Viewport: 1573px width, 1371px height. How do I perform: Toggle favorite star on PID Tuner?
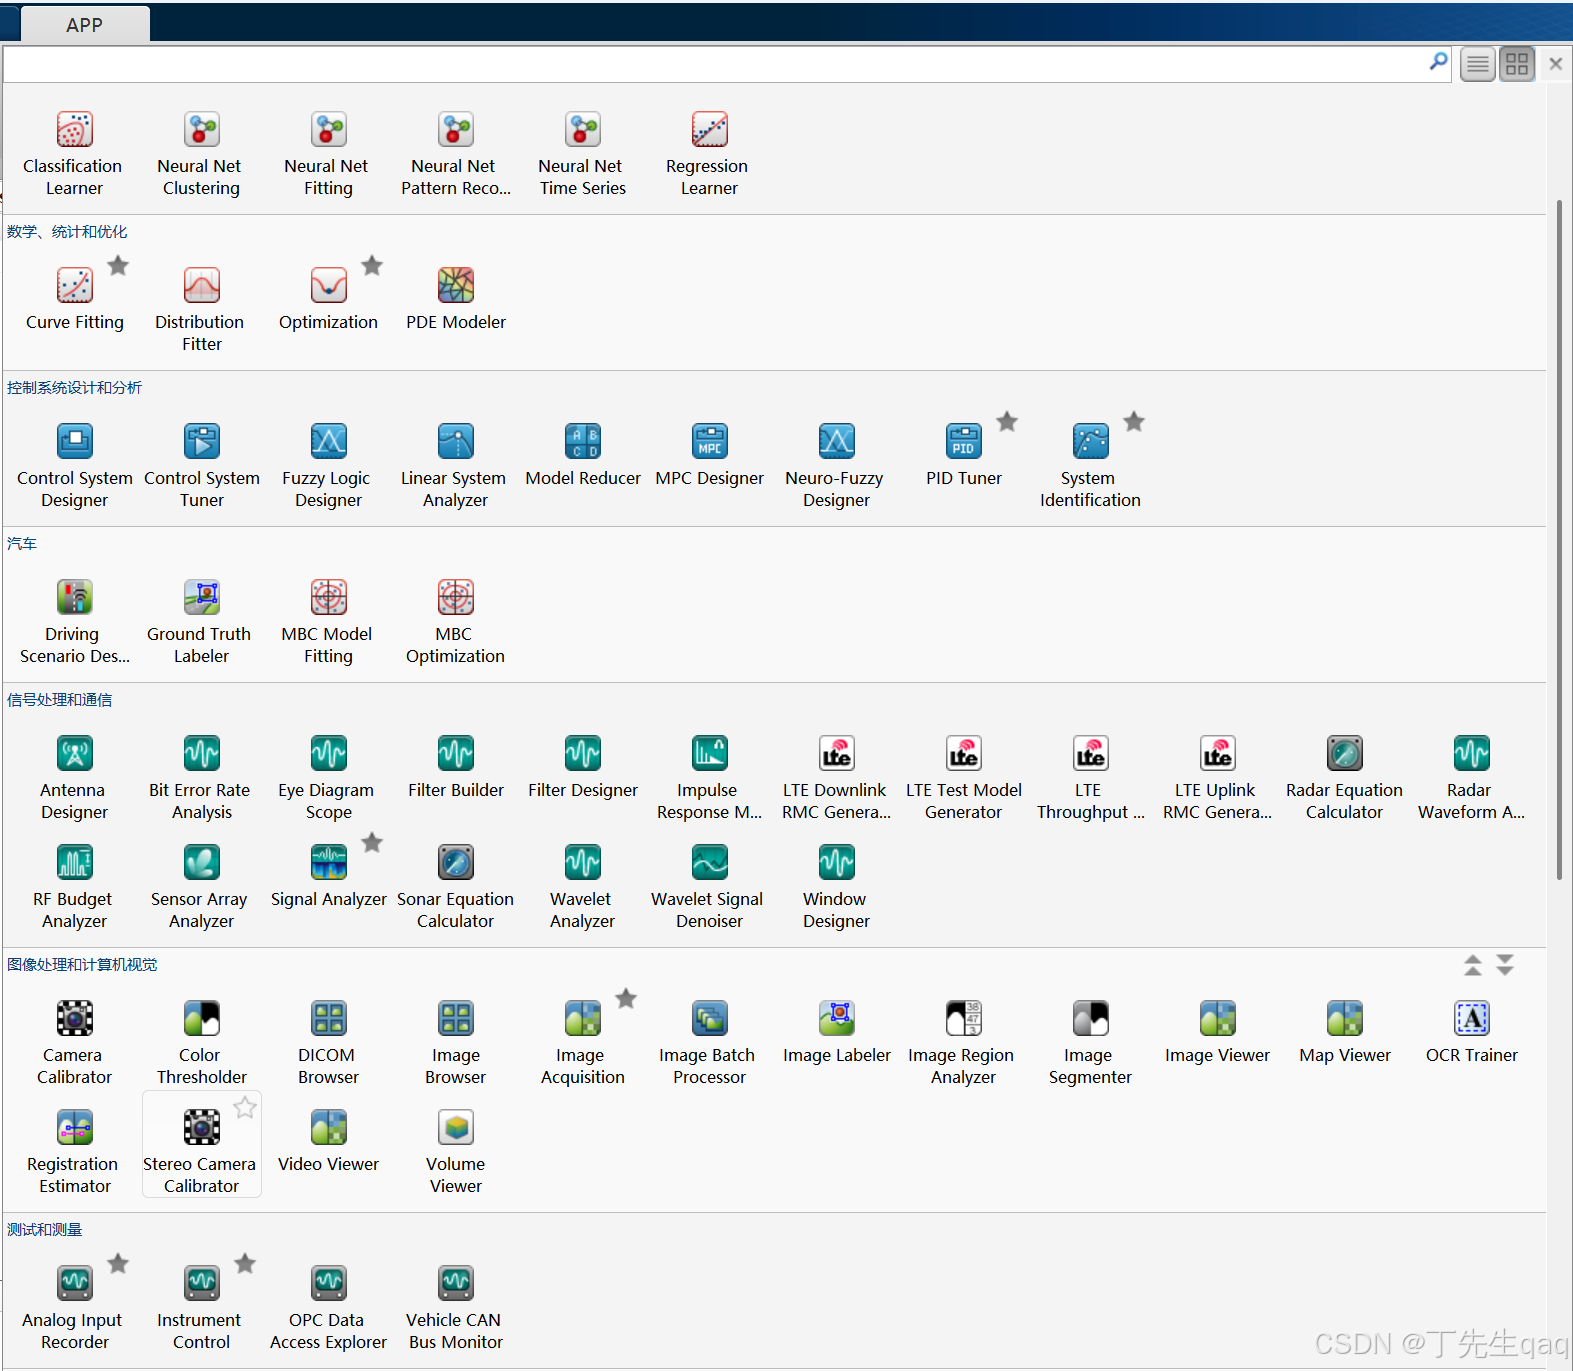click(1007, 421)
